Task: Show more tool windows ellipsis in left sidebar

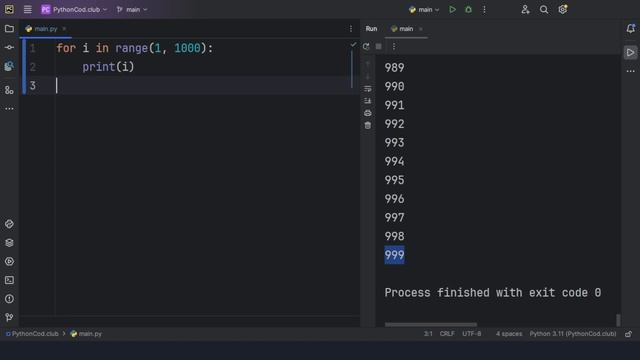Action: coord(9,109)
